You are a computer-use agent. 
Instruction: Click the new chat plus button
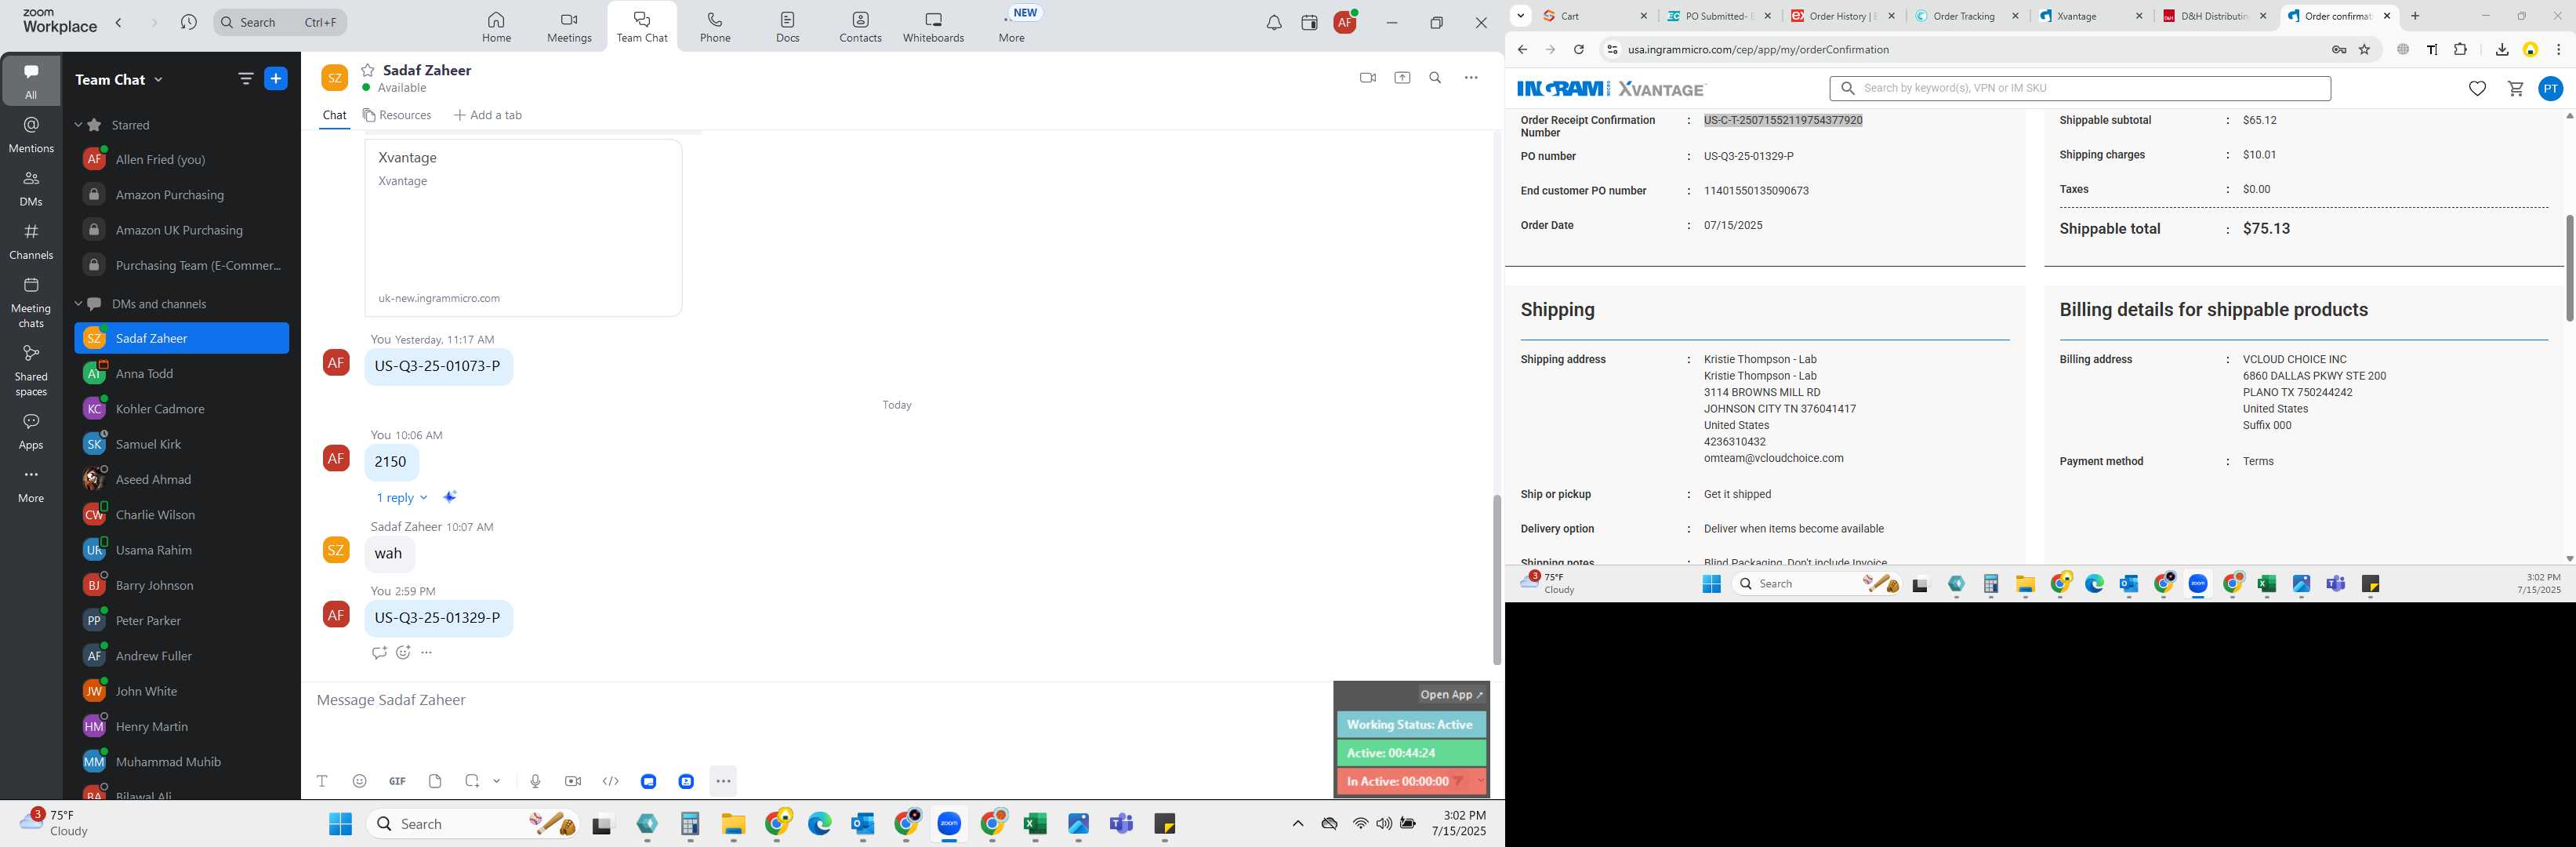click(x=276, y=79)
